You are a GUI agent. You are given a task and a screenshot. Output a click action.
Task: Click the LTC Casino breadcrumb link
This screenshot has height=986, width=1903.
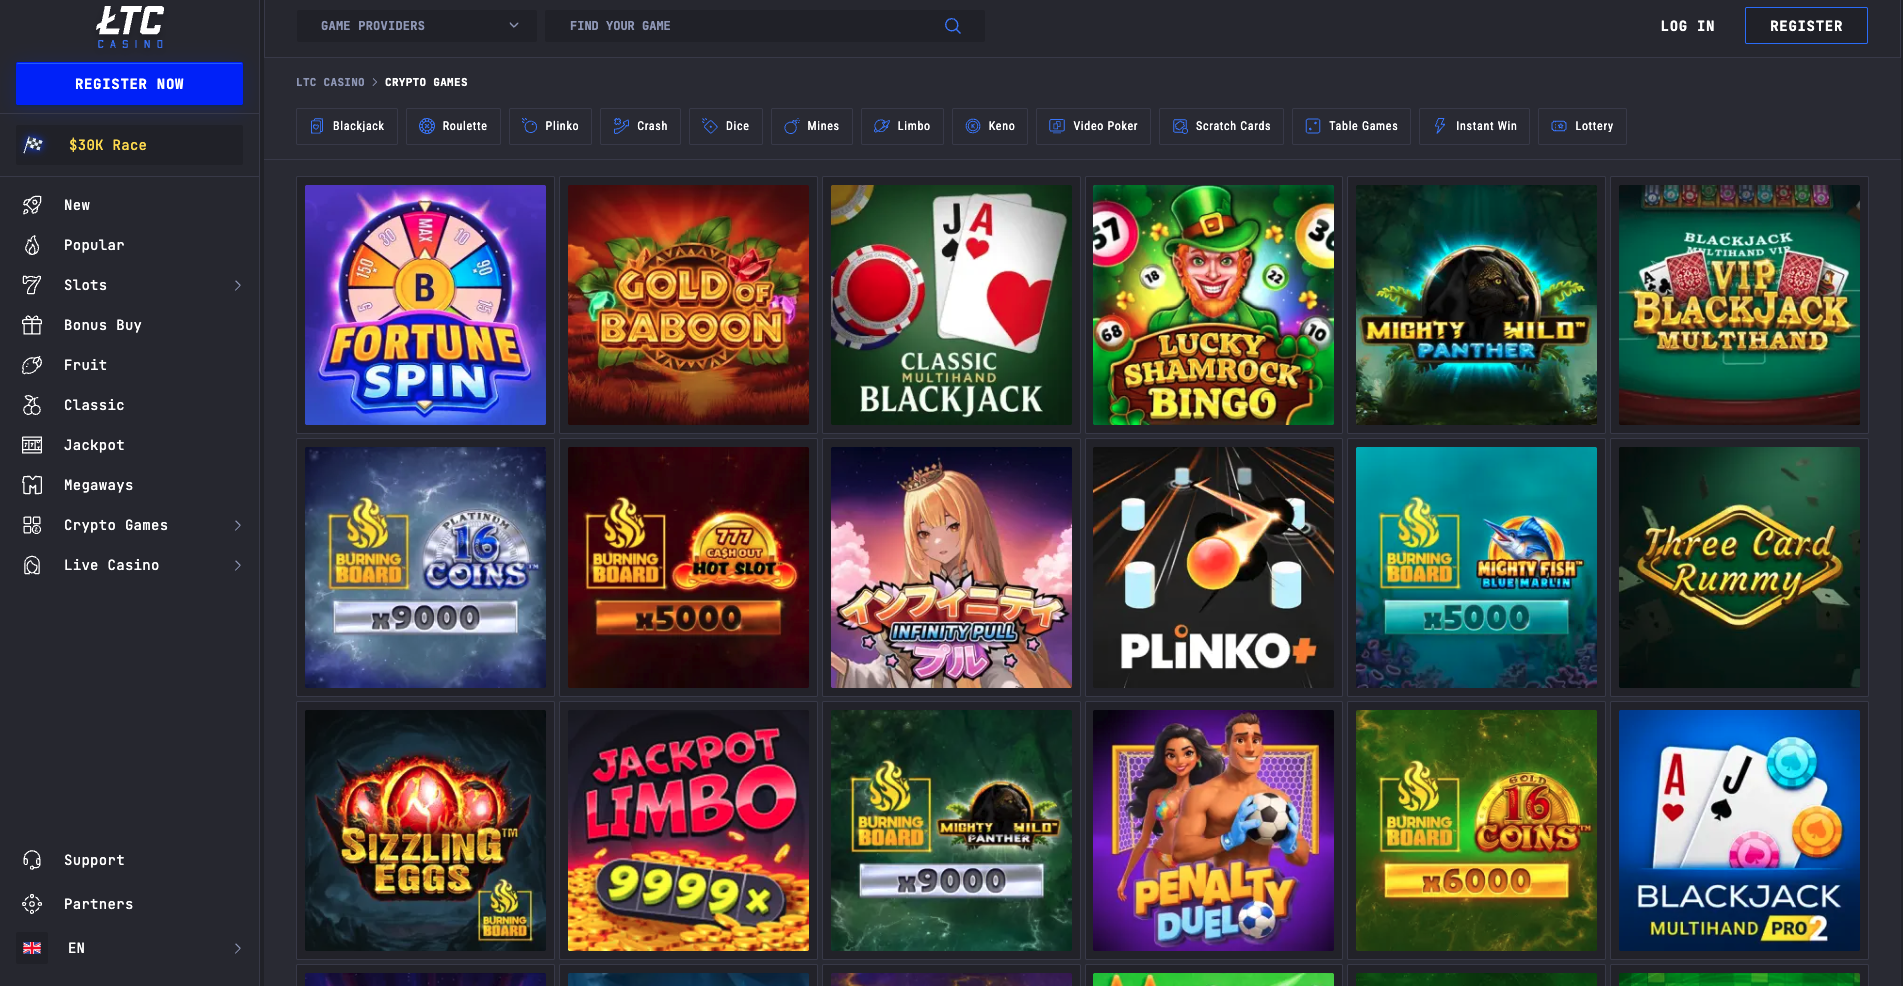point(330,82)
